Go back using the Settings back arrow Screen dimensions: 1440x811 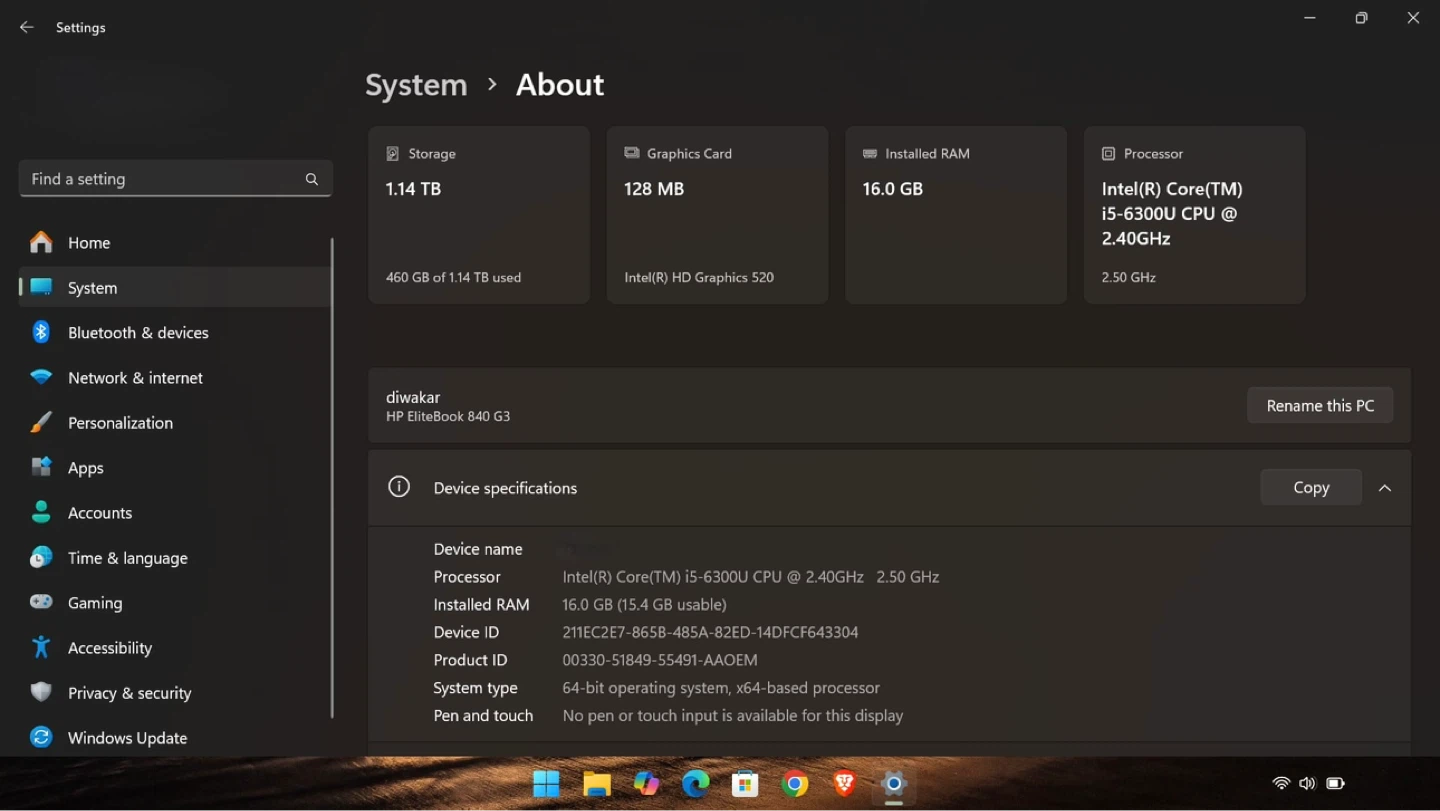[27, 27]
